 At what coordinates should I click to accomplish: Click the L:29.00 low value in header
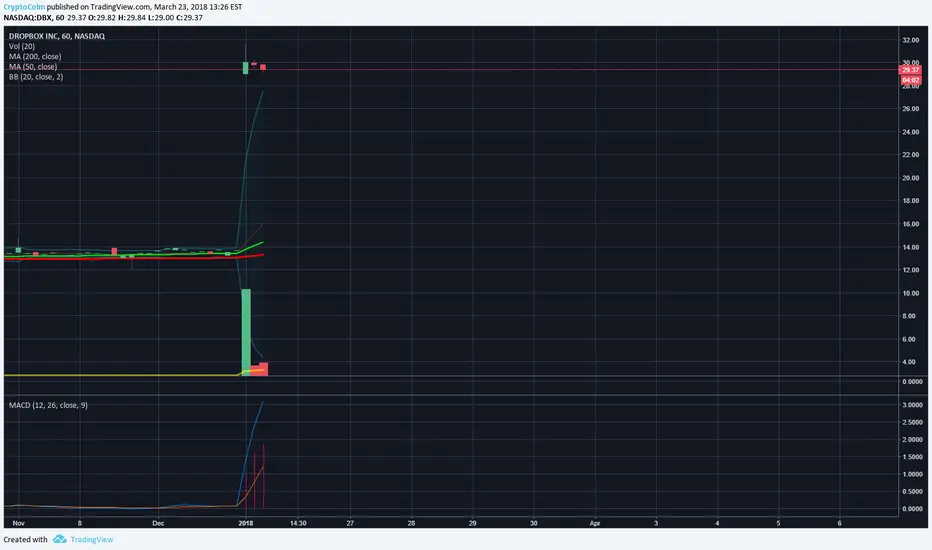point(161,18)
